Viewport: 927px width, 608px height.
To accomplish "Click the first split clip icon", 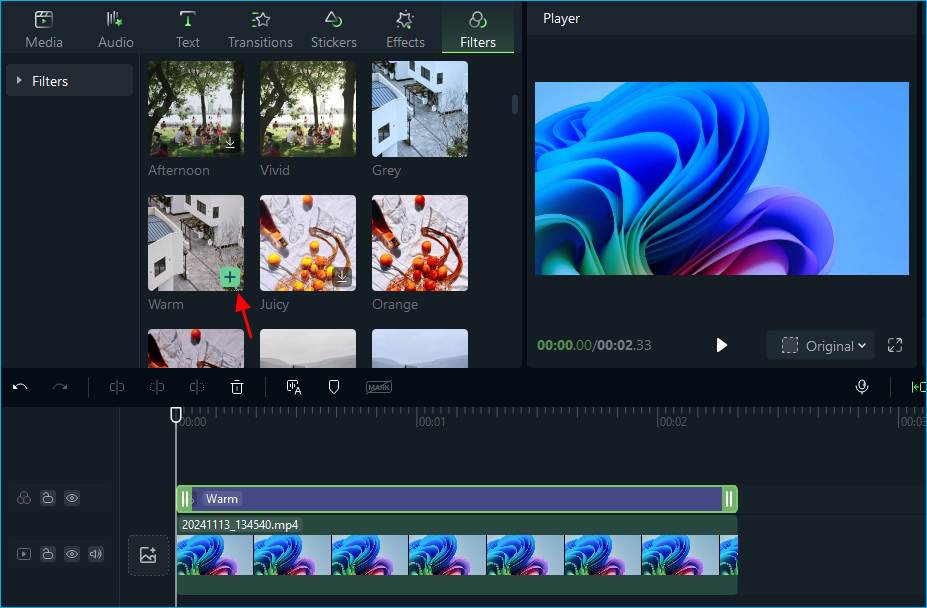I will point(116,387).
